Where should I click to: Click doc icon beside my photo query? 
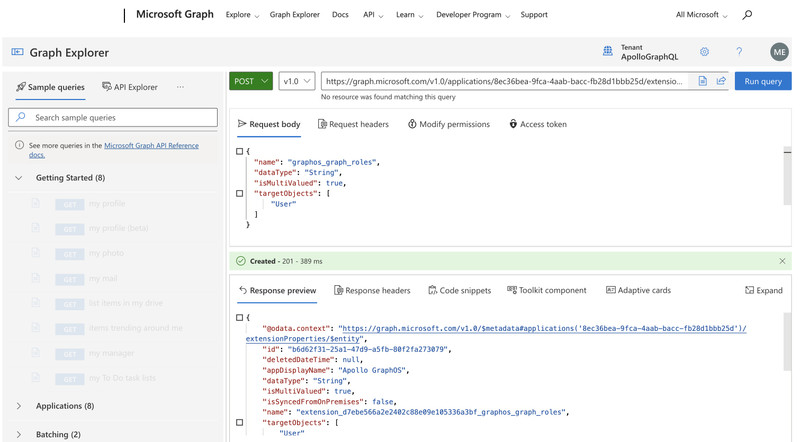pyautogui.click(x=36, y=253)
